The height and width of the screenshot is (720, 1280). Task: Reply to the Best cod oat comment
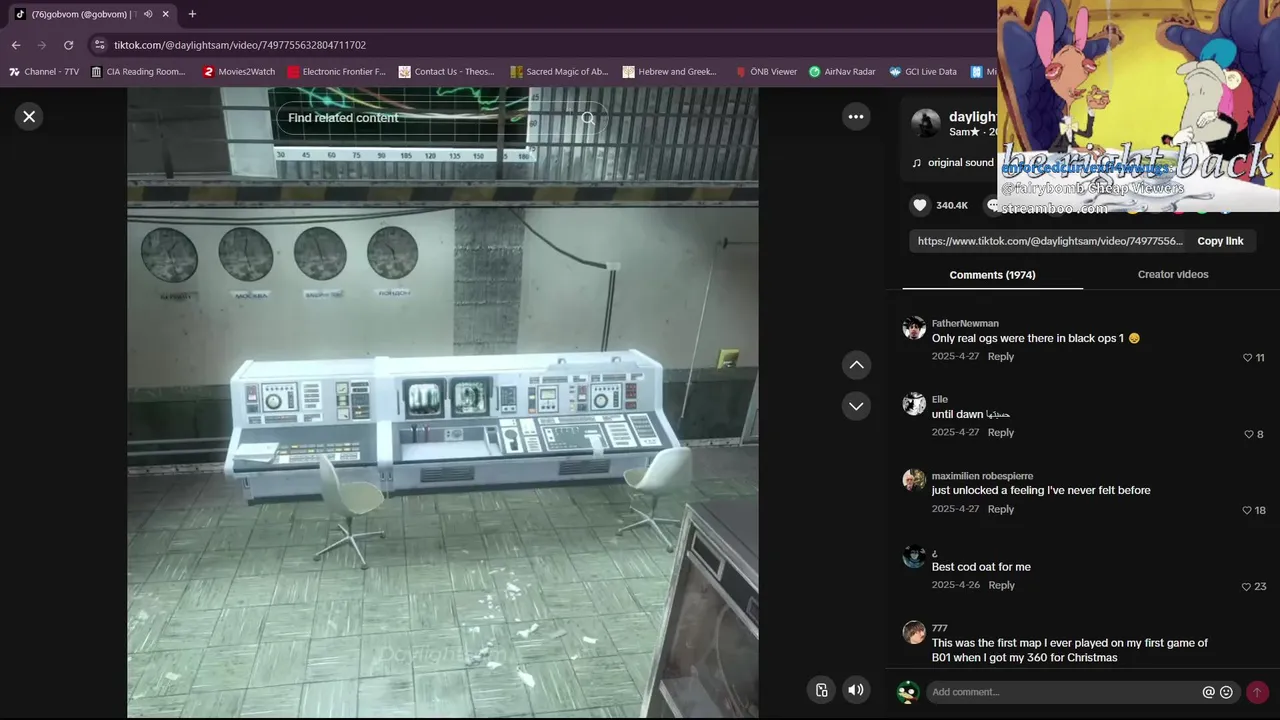pos(1001,585)
